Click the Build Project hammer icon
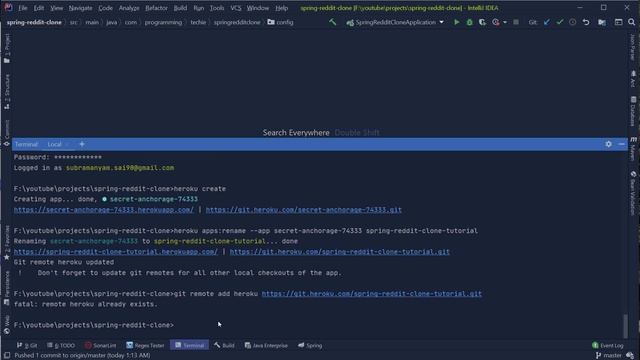 coord(333,22)
